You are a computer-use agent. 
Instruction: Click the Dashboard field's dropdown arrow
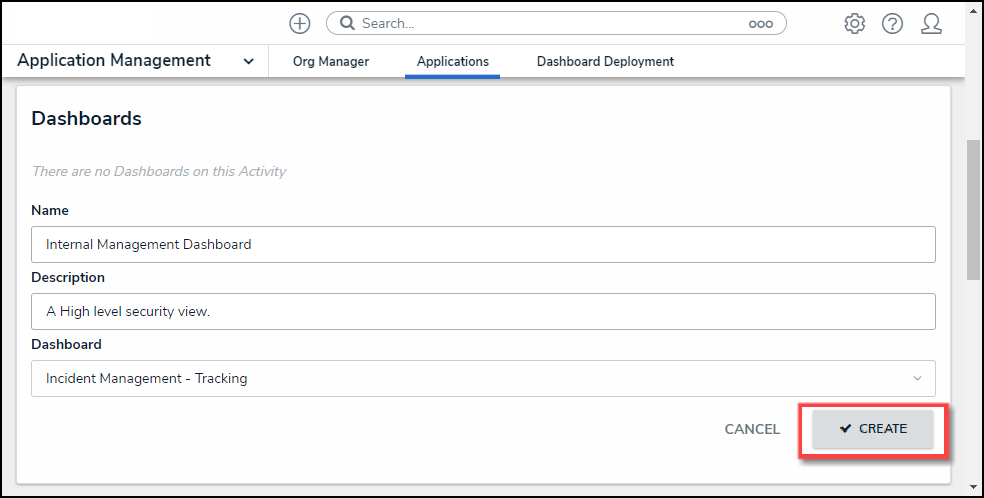pos(917,378)
